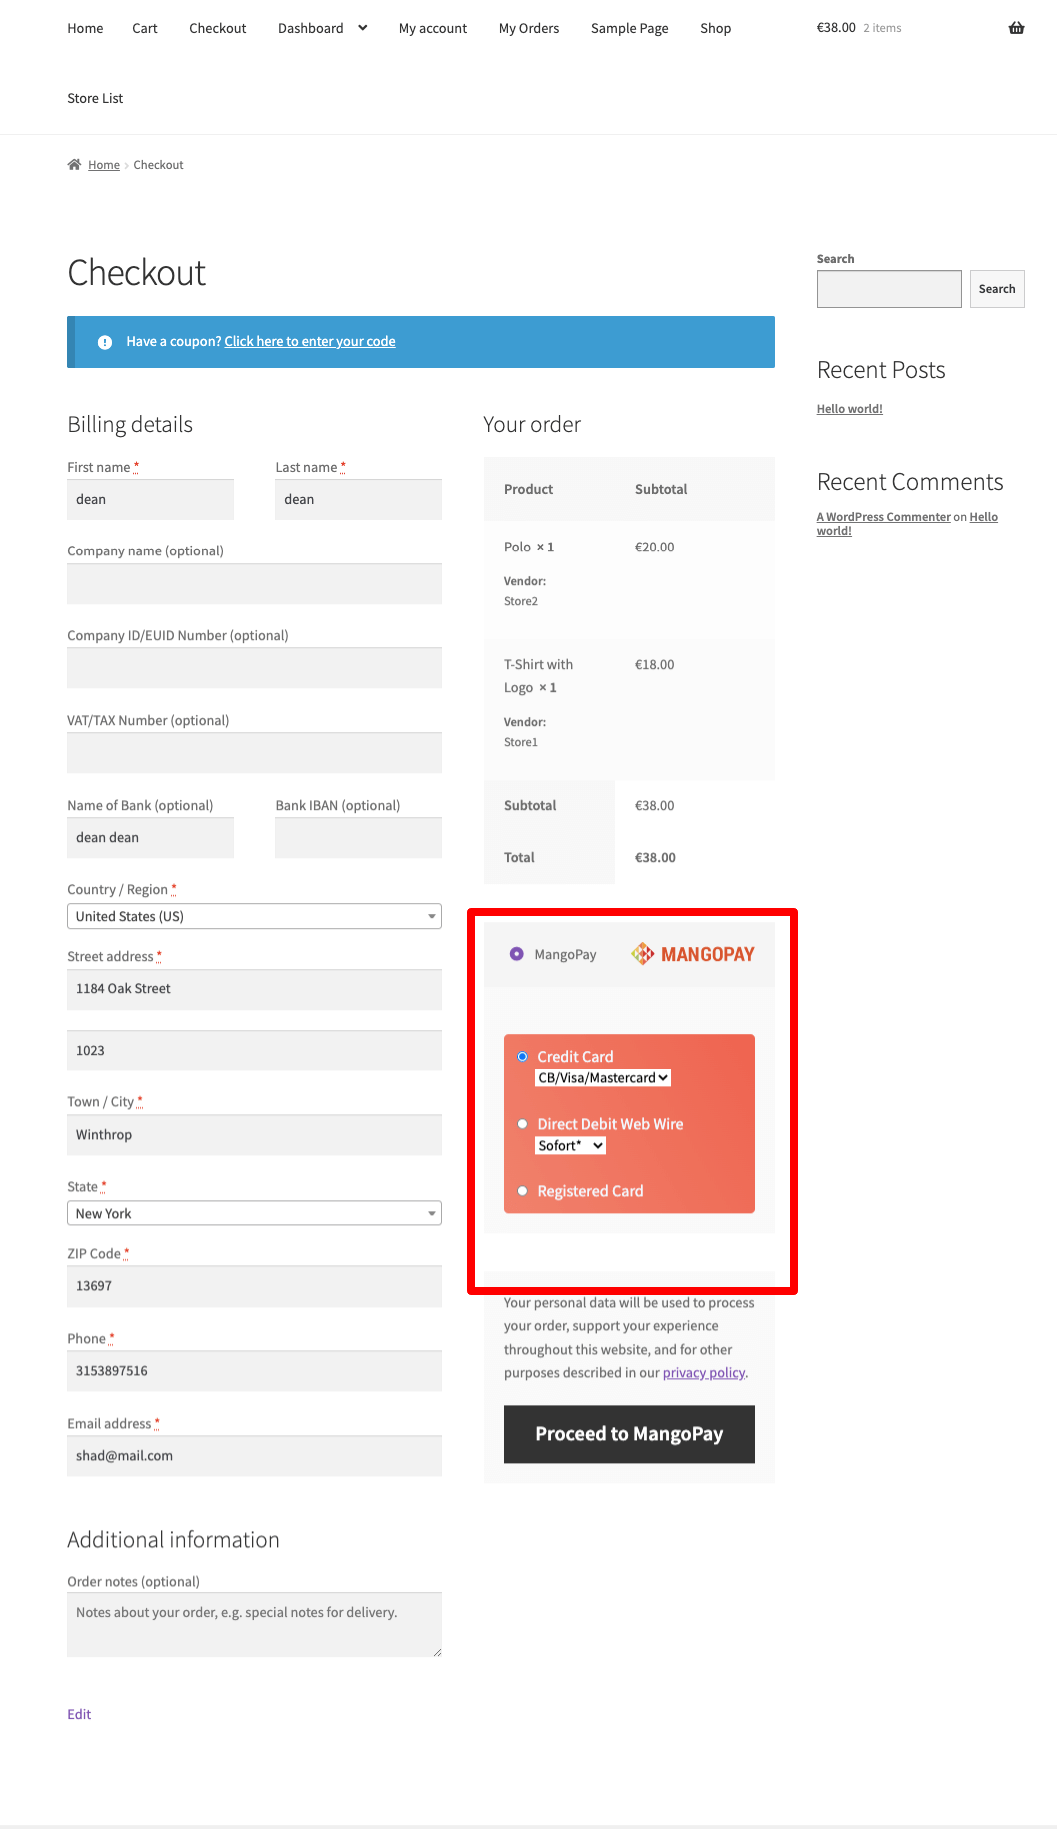Select the Registered Card radio option
The width and height of the screenshot is (1057, 1829).
(x=522, y=1191)
